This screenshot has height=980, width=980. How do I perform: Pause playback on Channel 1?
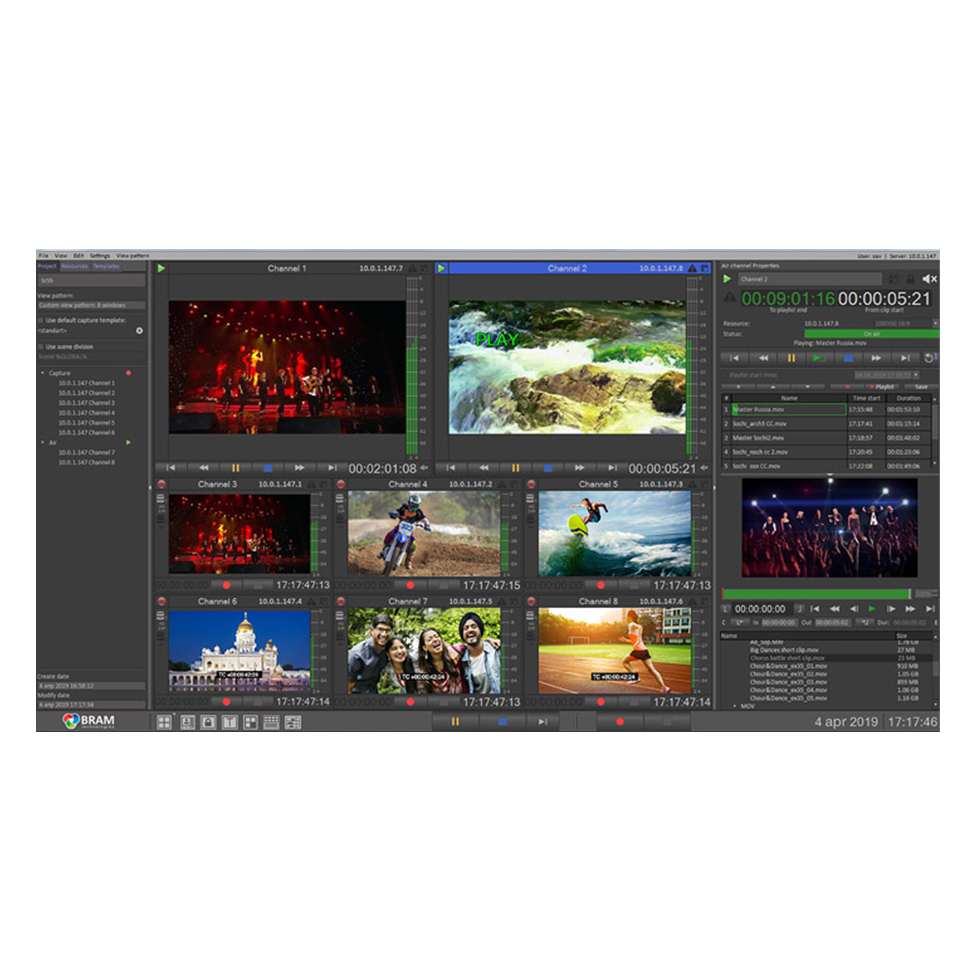[x=236, y=467]
